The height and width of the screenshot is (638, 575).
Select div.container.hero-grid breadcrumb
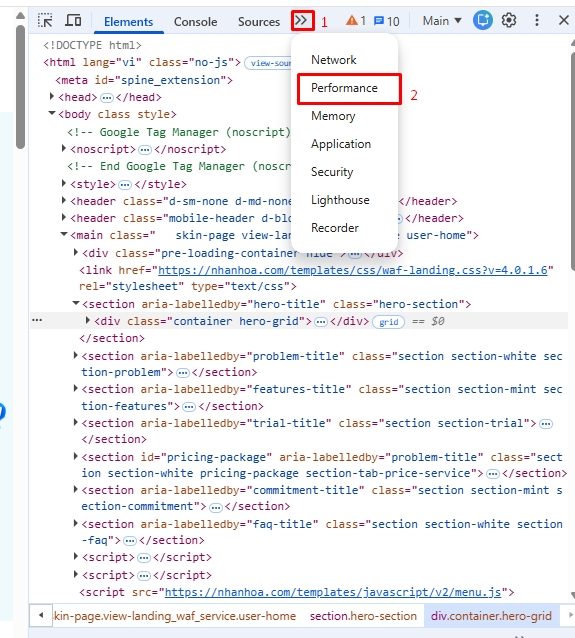(x=491, y=616)
